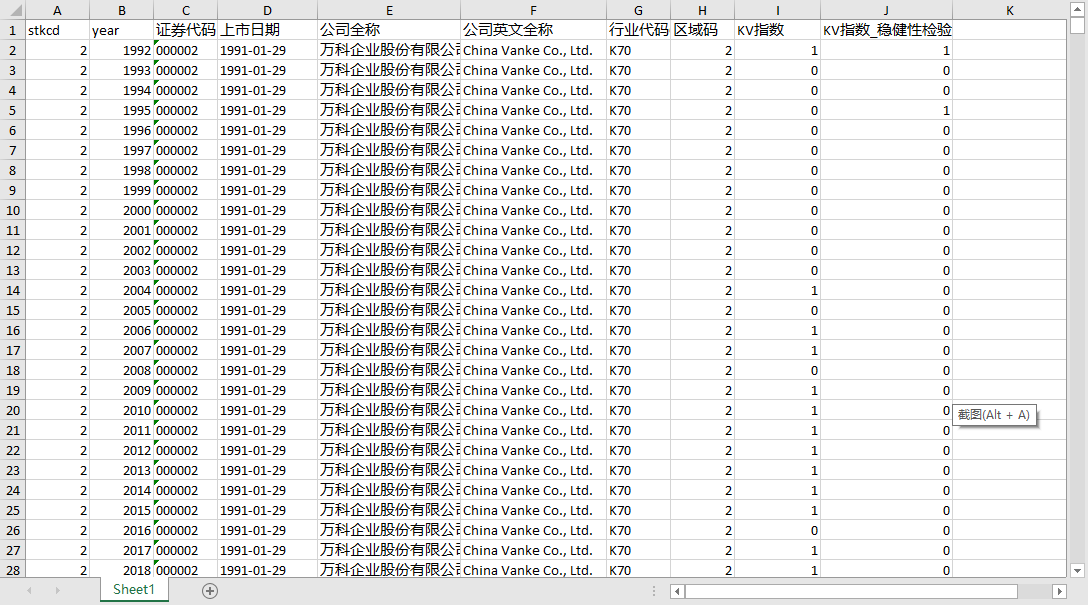Select column I header
The height and width of the screenshot is (605, 1088).
[x=777, y=10]
